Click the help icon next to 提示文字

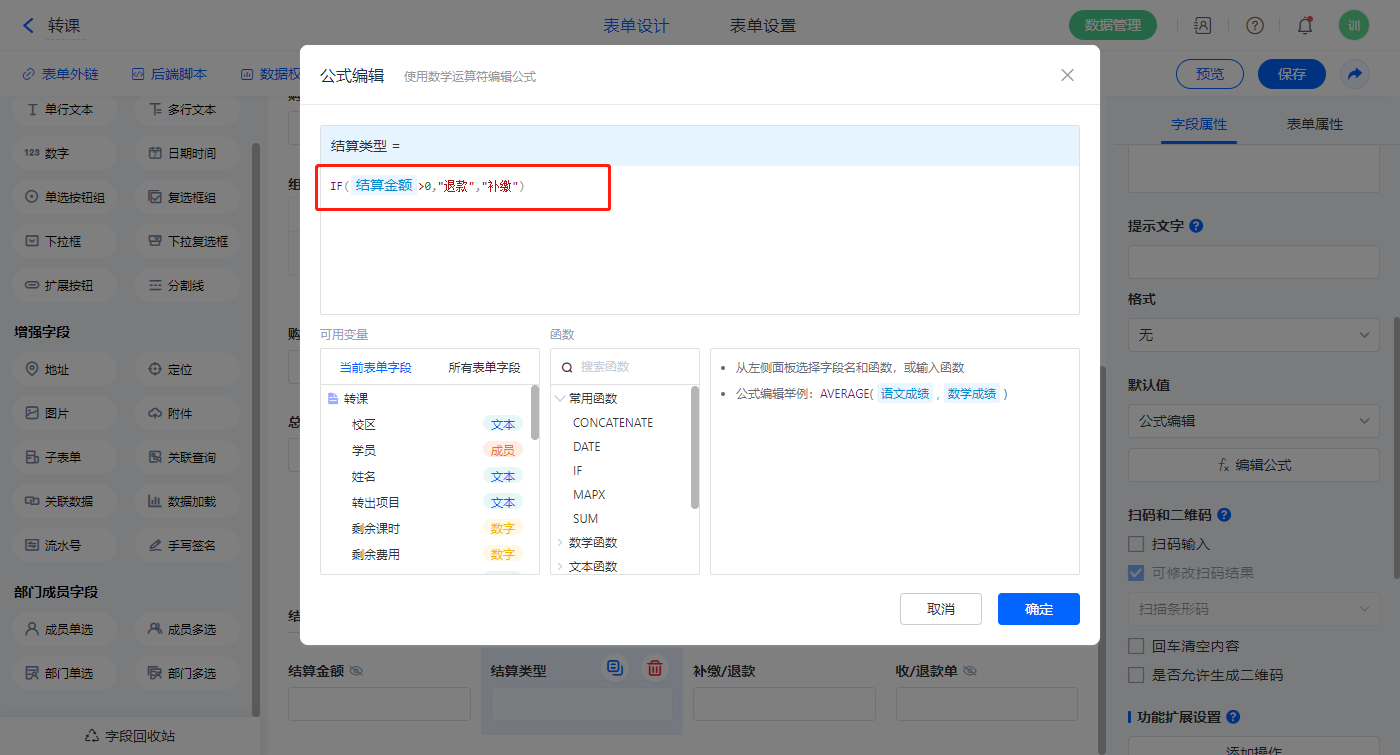pos(1197,226)
